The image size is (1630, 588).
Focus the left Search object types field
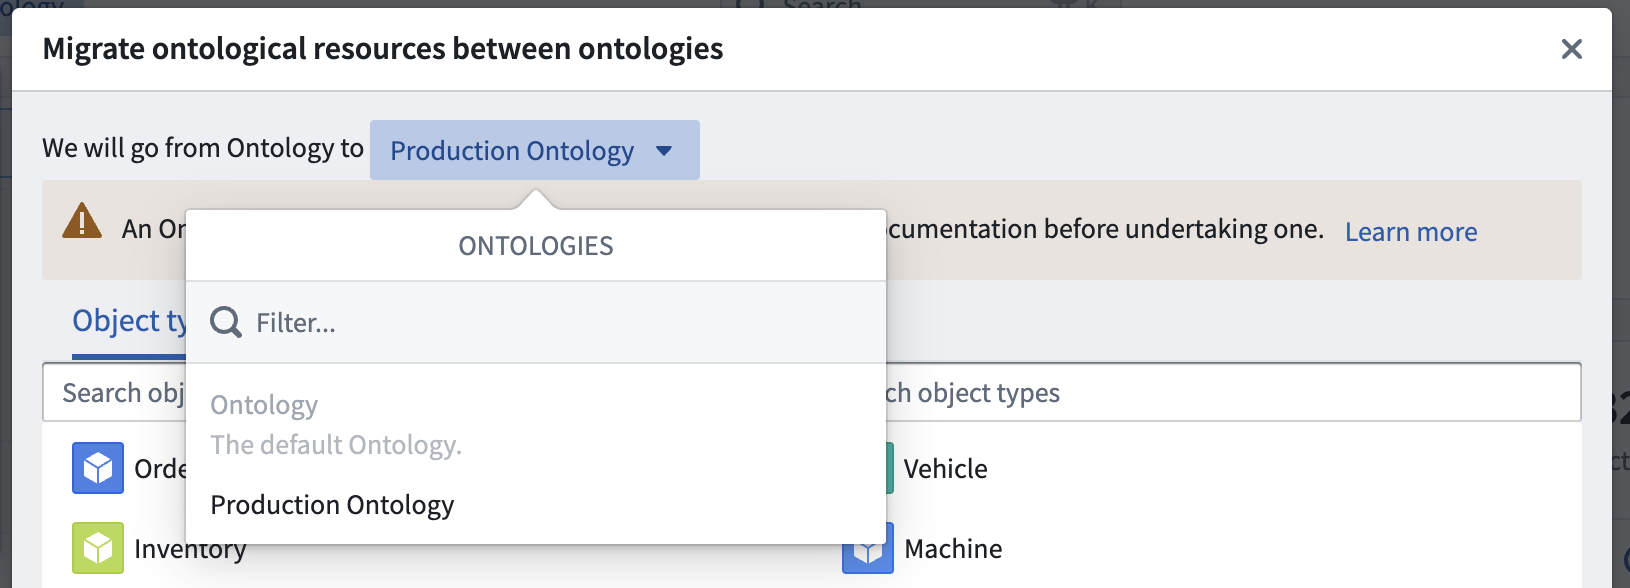(114, 392)
